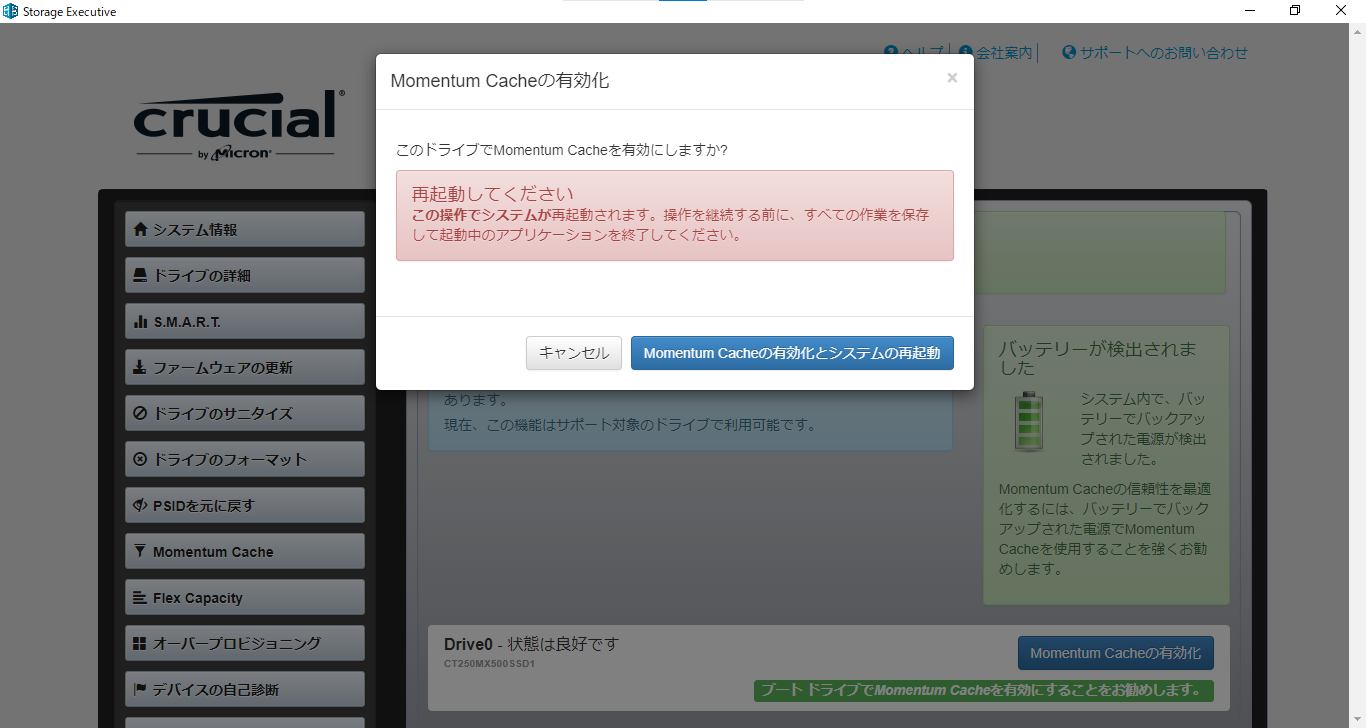Image resolution: width=1366 pixels, height=728 pixels.
Task: Click the model number CT250MX500SSD1
Action: click(x=490, y=663)
